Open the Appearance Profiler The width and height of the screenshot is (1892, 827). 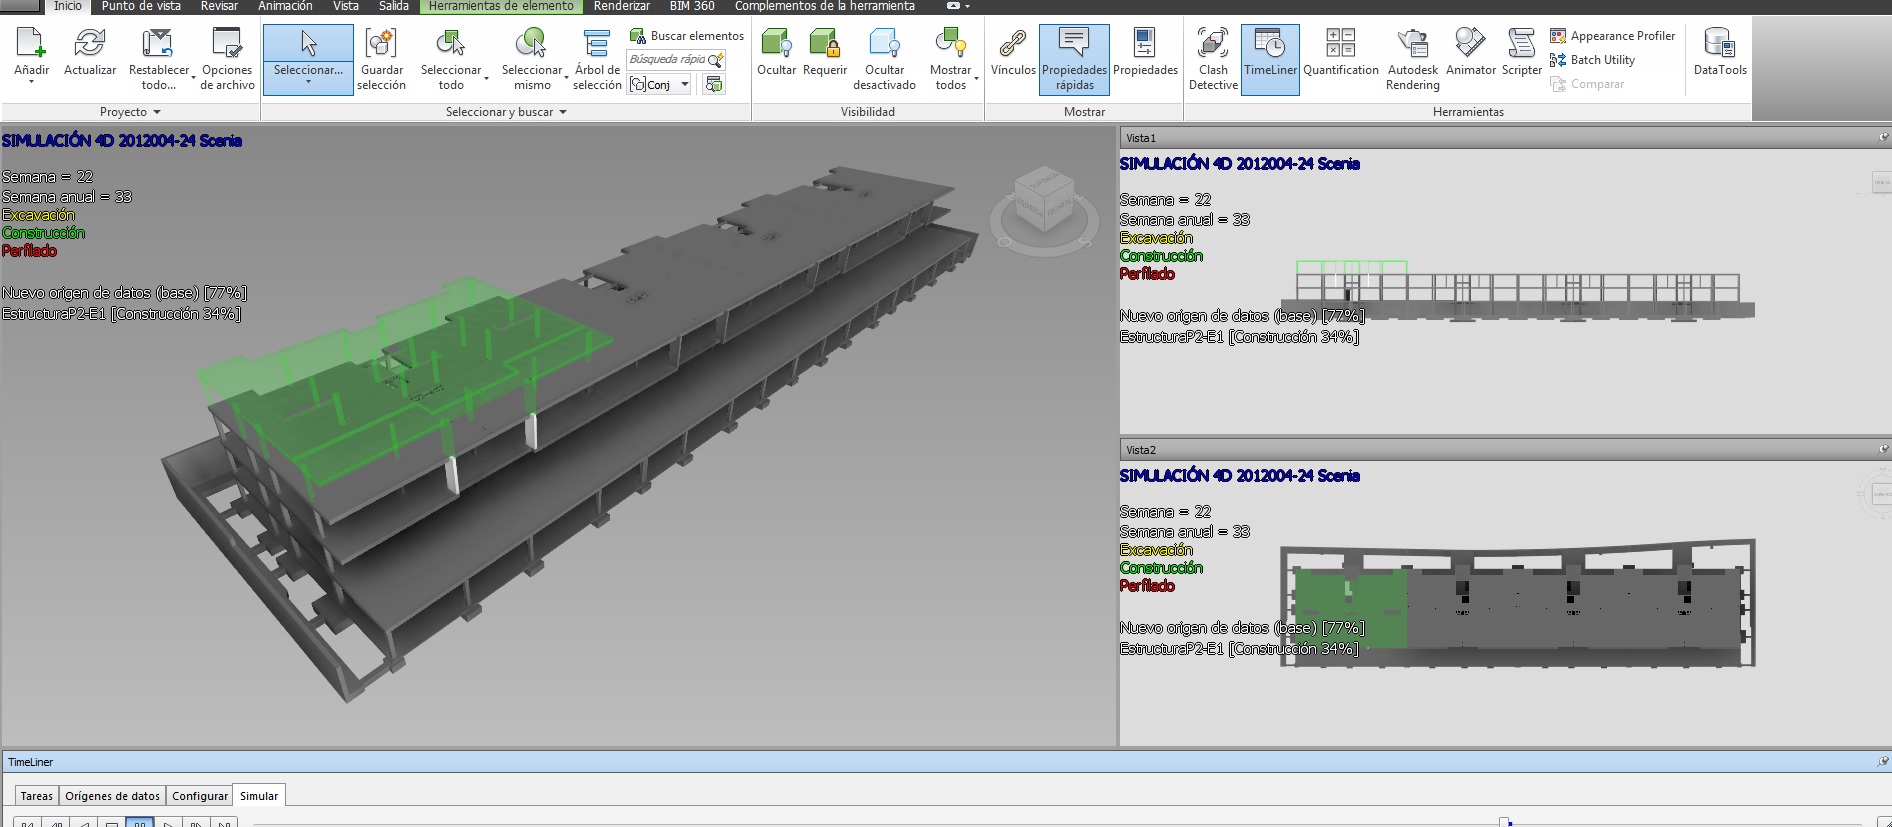(x=1612, y=36)
